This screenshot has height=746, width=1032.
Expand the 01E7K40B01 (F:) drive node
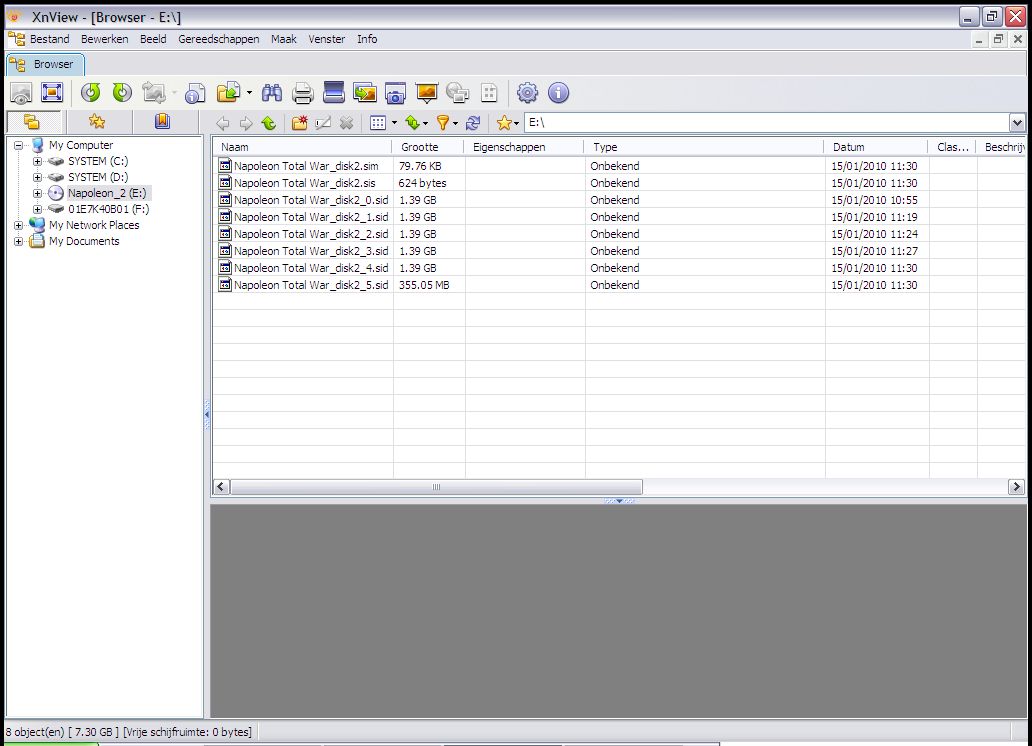click(38, 209)
